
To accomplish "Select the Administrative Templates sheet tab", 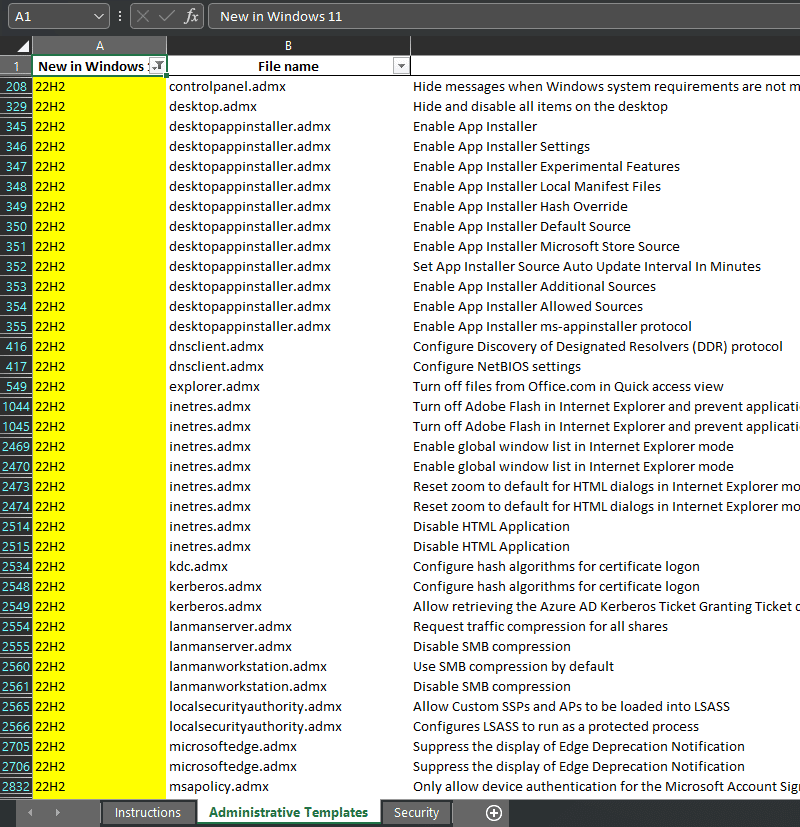I will (288, 813).
